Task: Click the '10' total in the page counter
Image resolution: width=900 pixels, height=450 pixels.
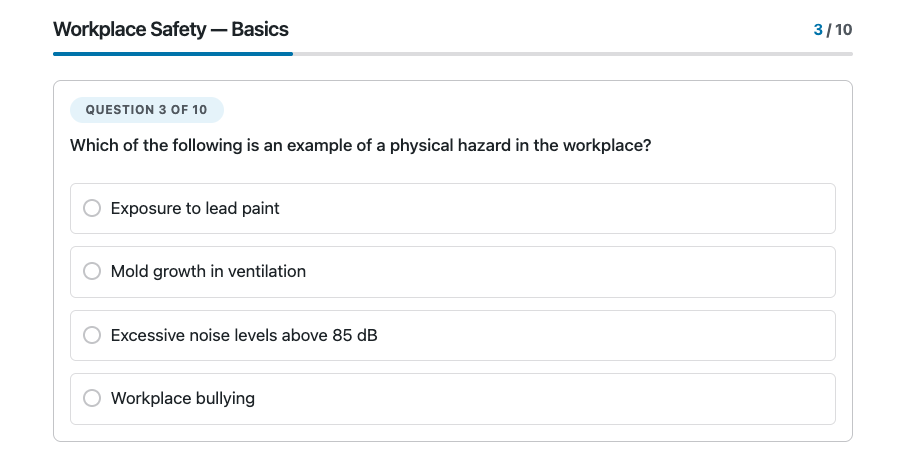Action: [x=843, y=29]
